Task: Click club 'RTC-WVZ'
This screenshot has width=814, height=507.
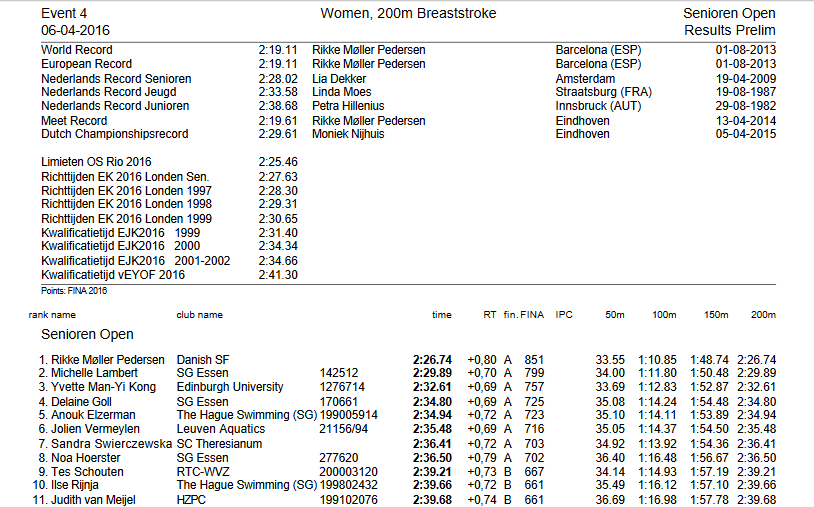Action: pos(203,472)
